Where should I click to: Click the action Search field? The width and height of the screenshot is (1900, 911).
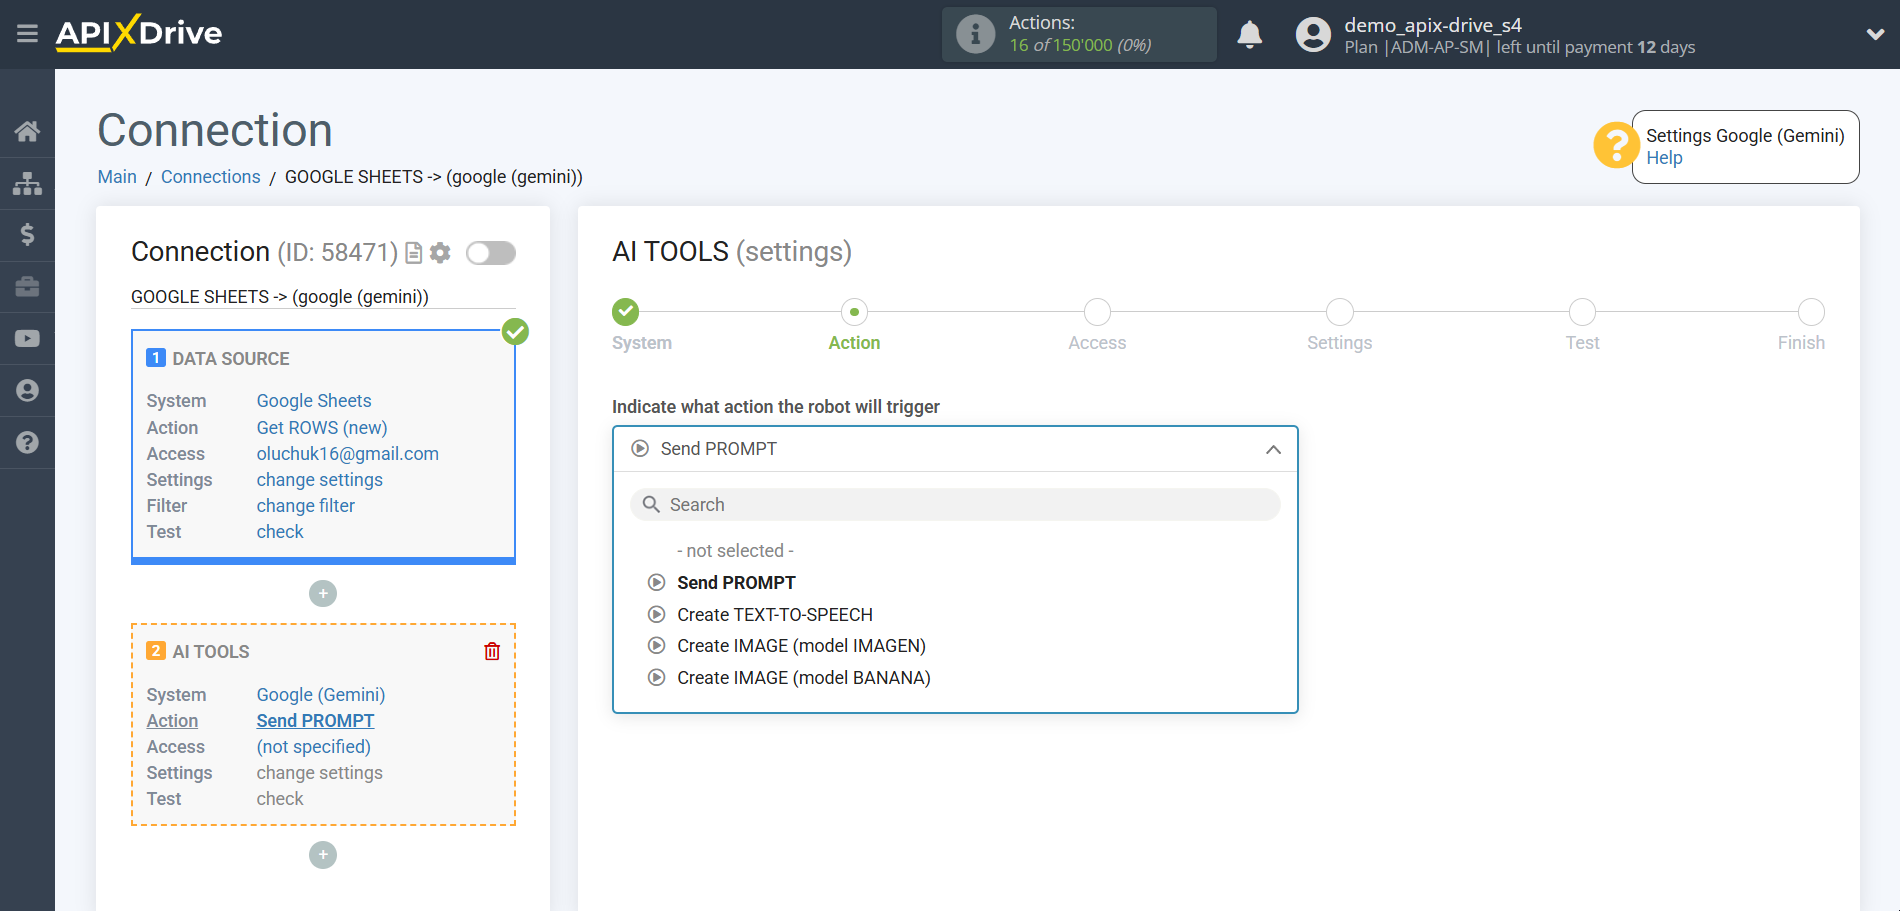point(955,505)
